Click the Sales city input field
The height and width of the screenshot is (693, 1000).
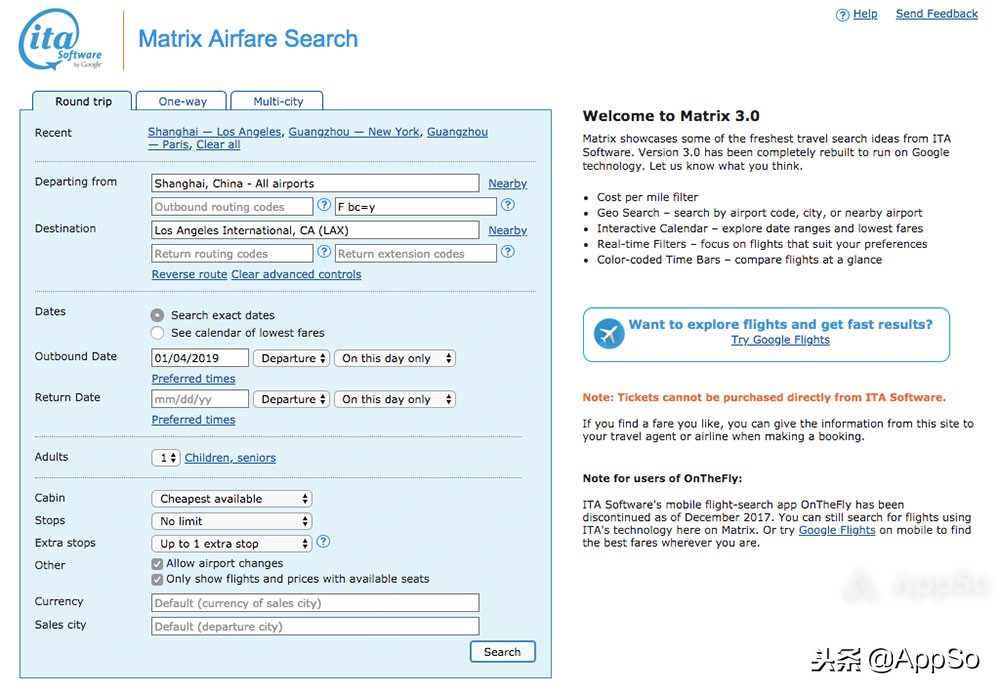(x=315, y=627)
